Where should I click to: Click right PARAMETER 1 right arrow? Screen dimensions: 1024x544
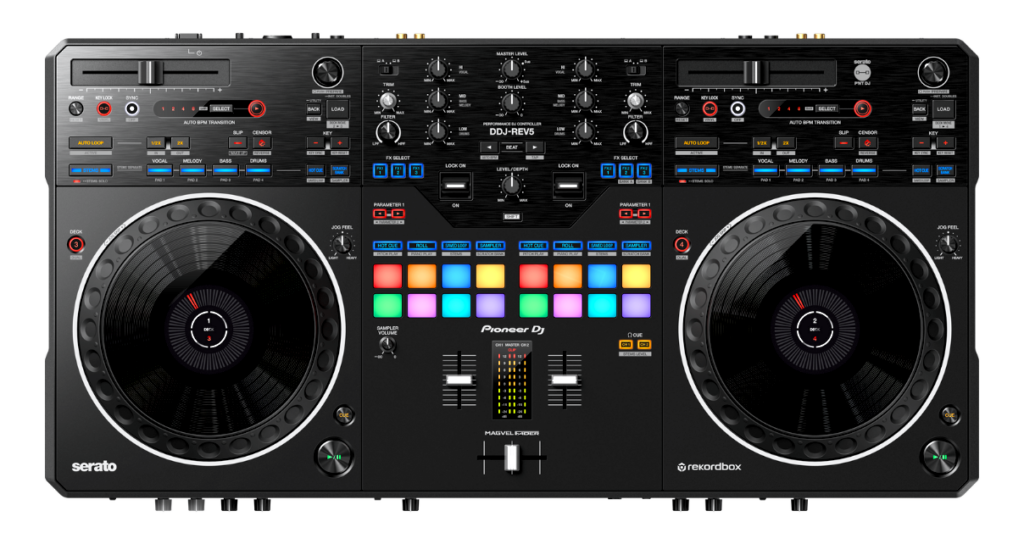click(x=644, y=214)
